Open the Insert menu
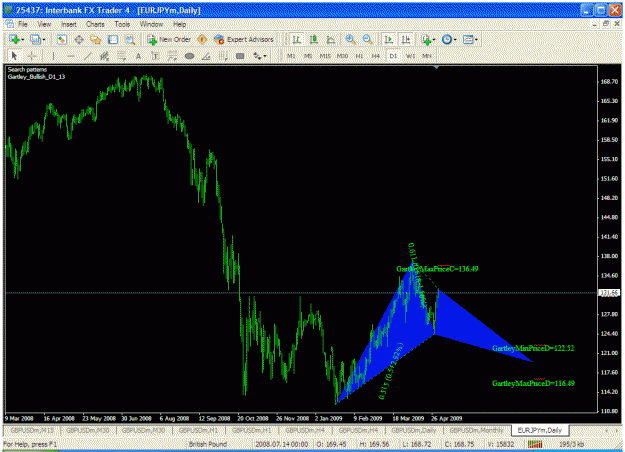Image resolution: width=625 pixels, height=452 pixels. pos(69,24)
